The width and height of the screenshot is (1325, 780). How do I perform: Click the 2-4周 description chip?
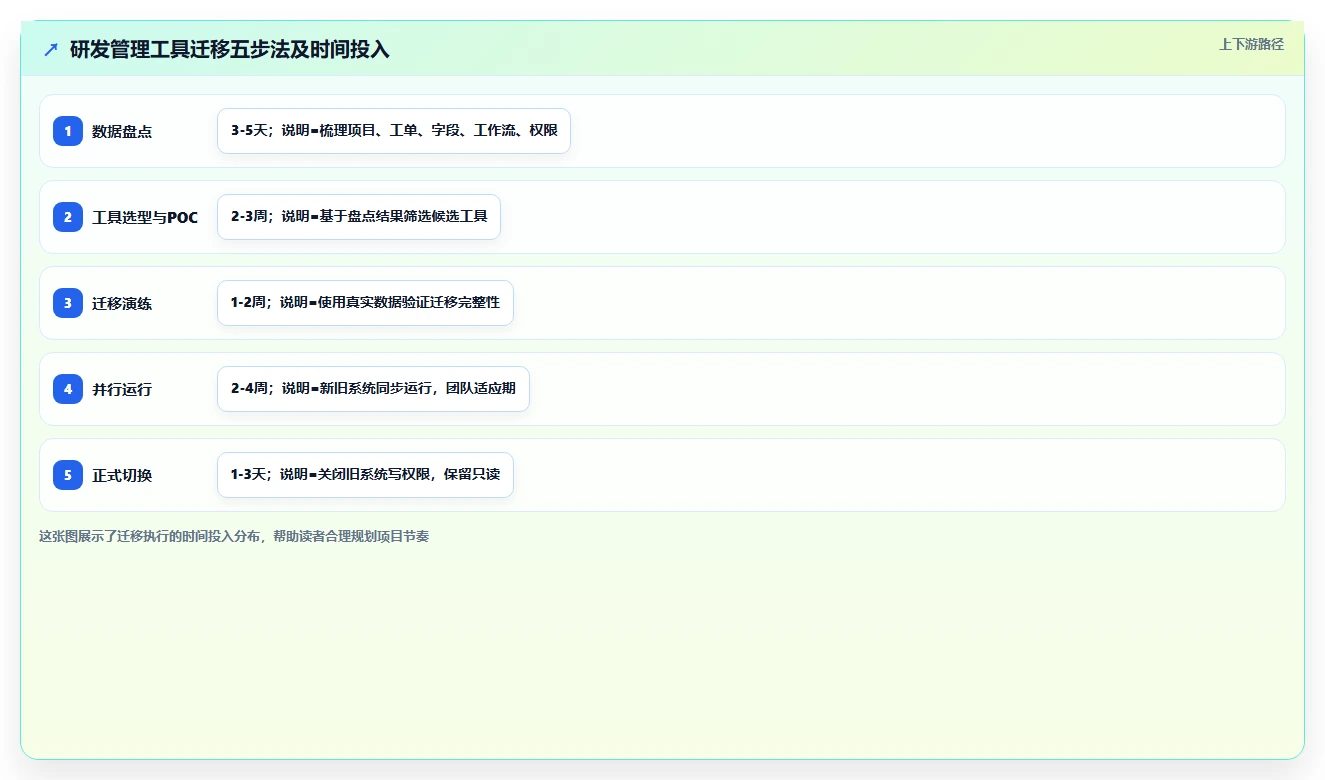373,389
